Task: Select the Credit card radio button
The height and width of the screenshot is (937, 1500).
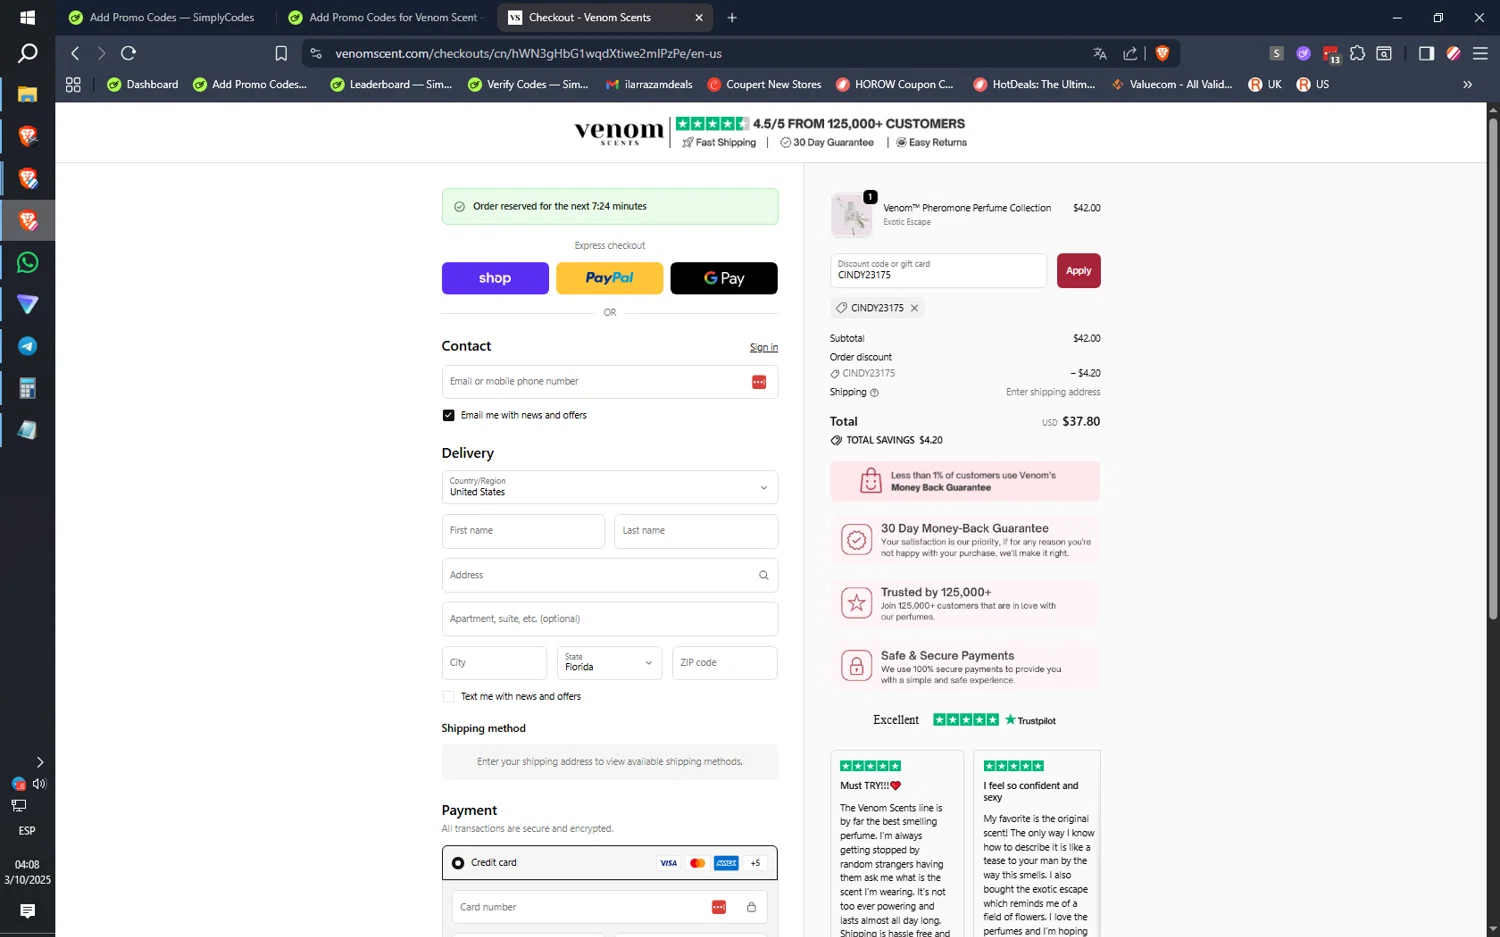Action: 458,863
